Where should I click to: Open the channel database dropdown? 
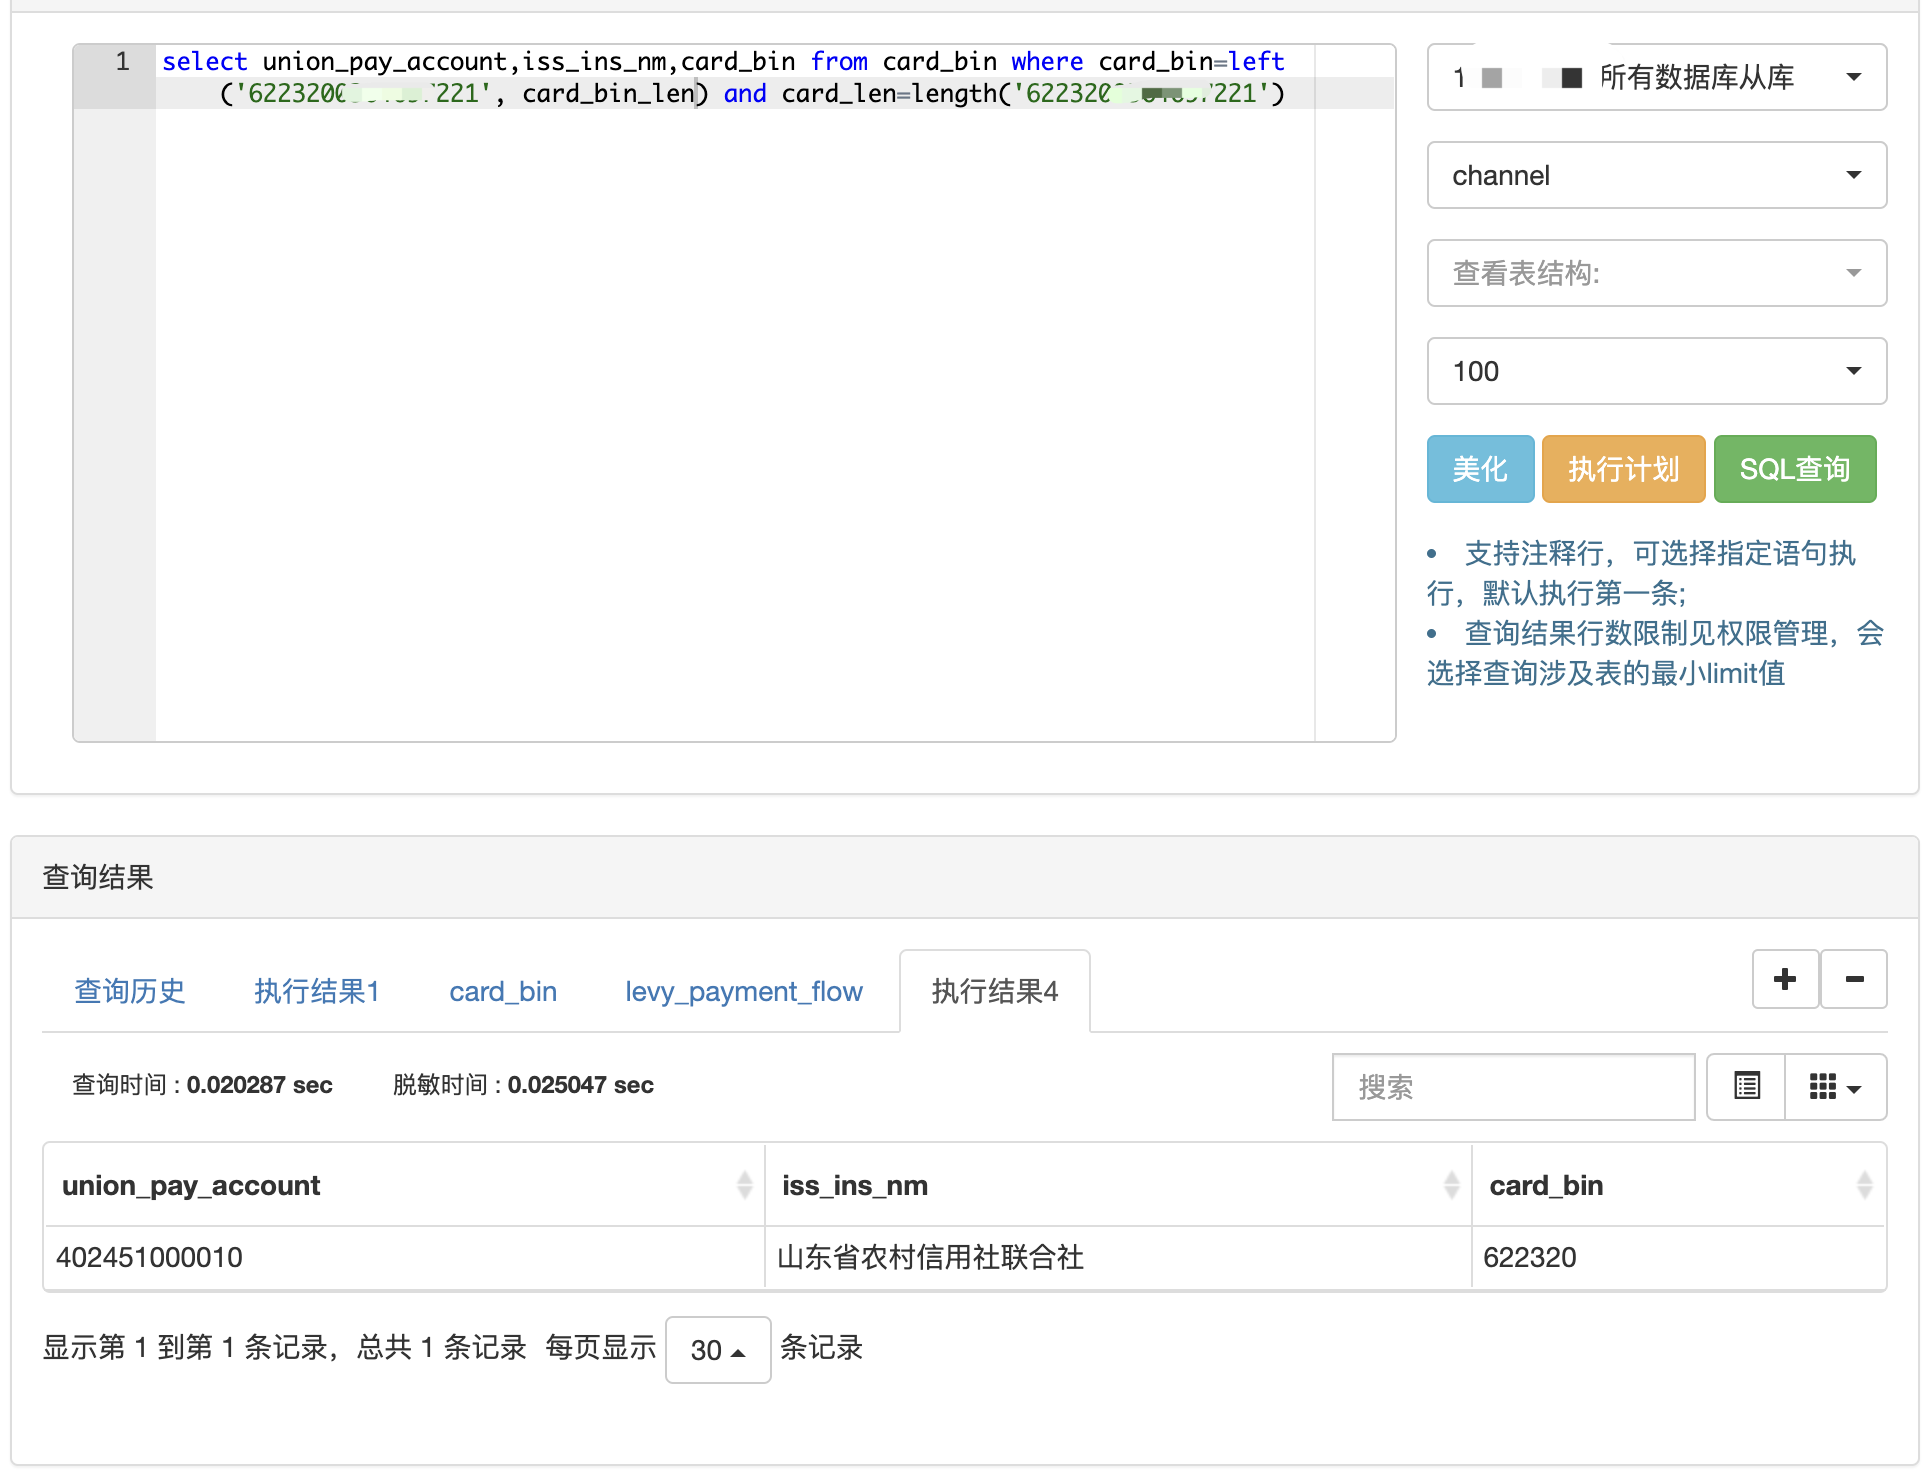(1657, 175)
